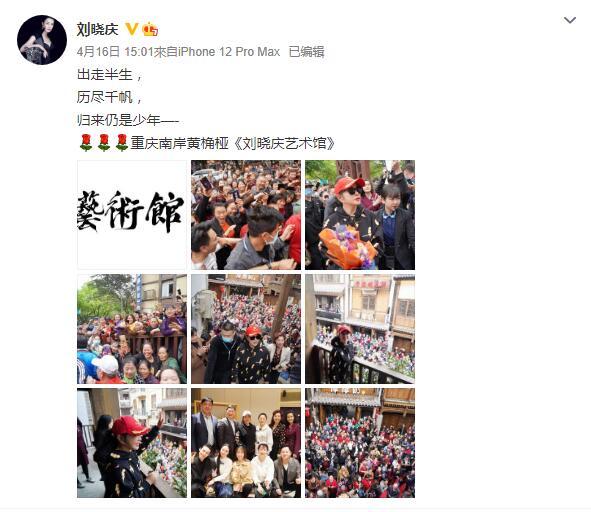
Task: Click the first rose emoji
Action: (86, 143)
